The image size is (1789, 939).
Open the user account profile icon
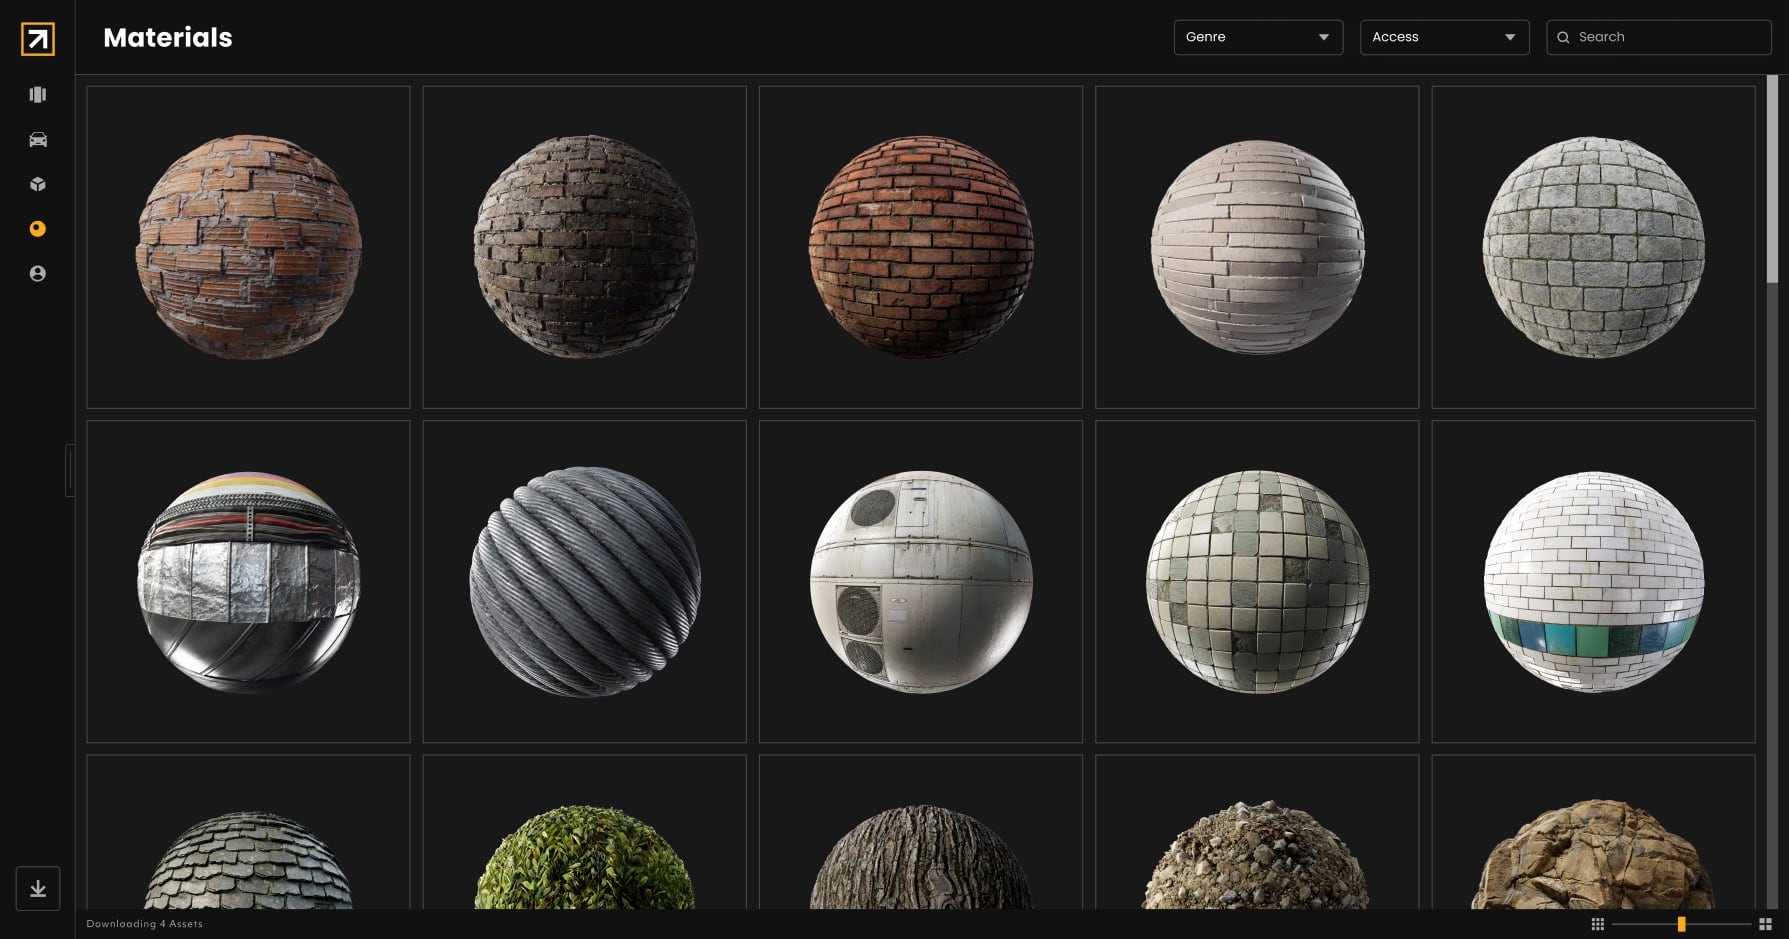(38, 274)
